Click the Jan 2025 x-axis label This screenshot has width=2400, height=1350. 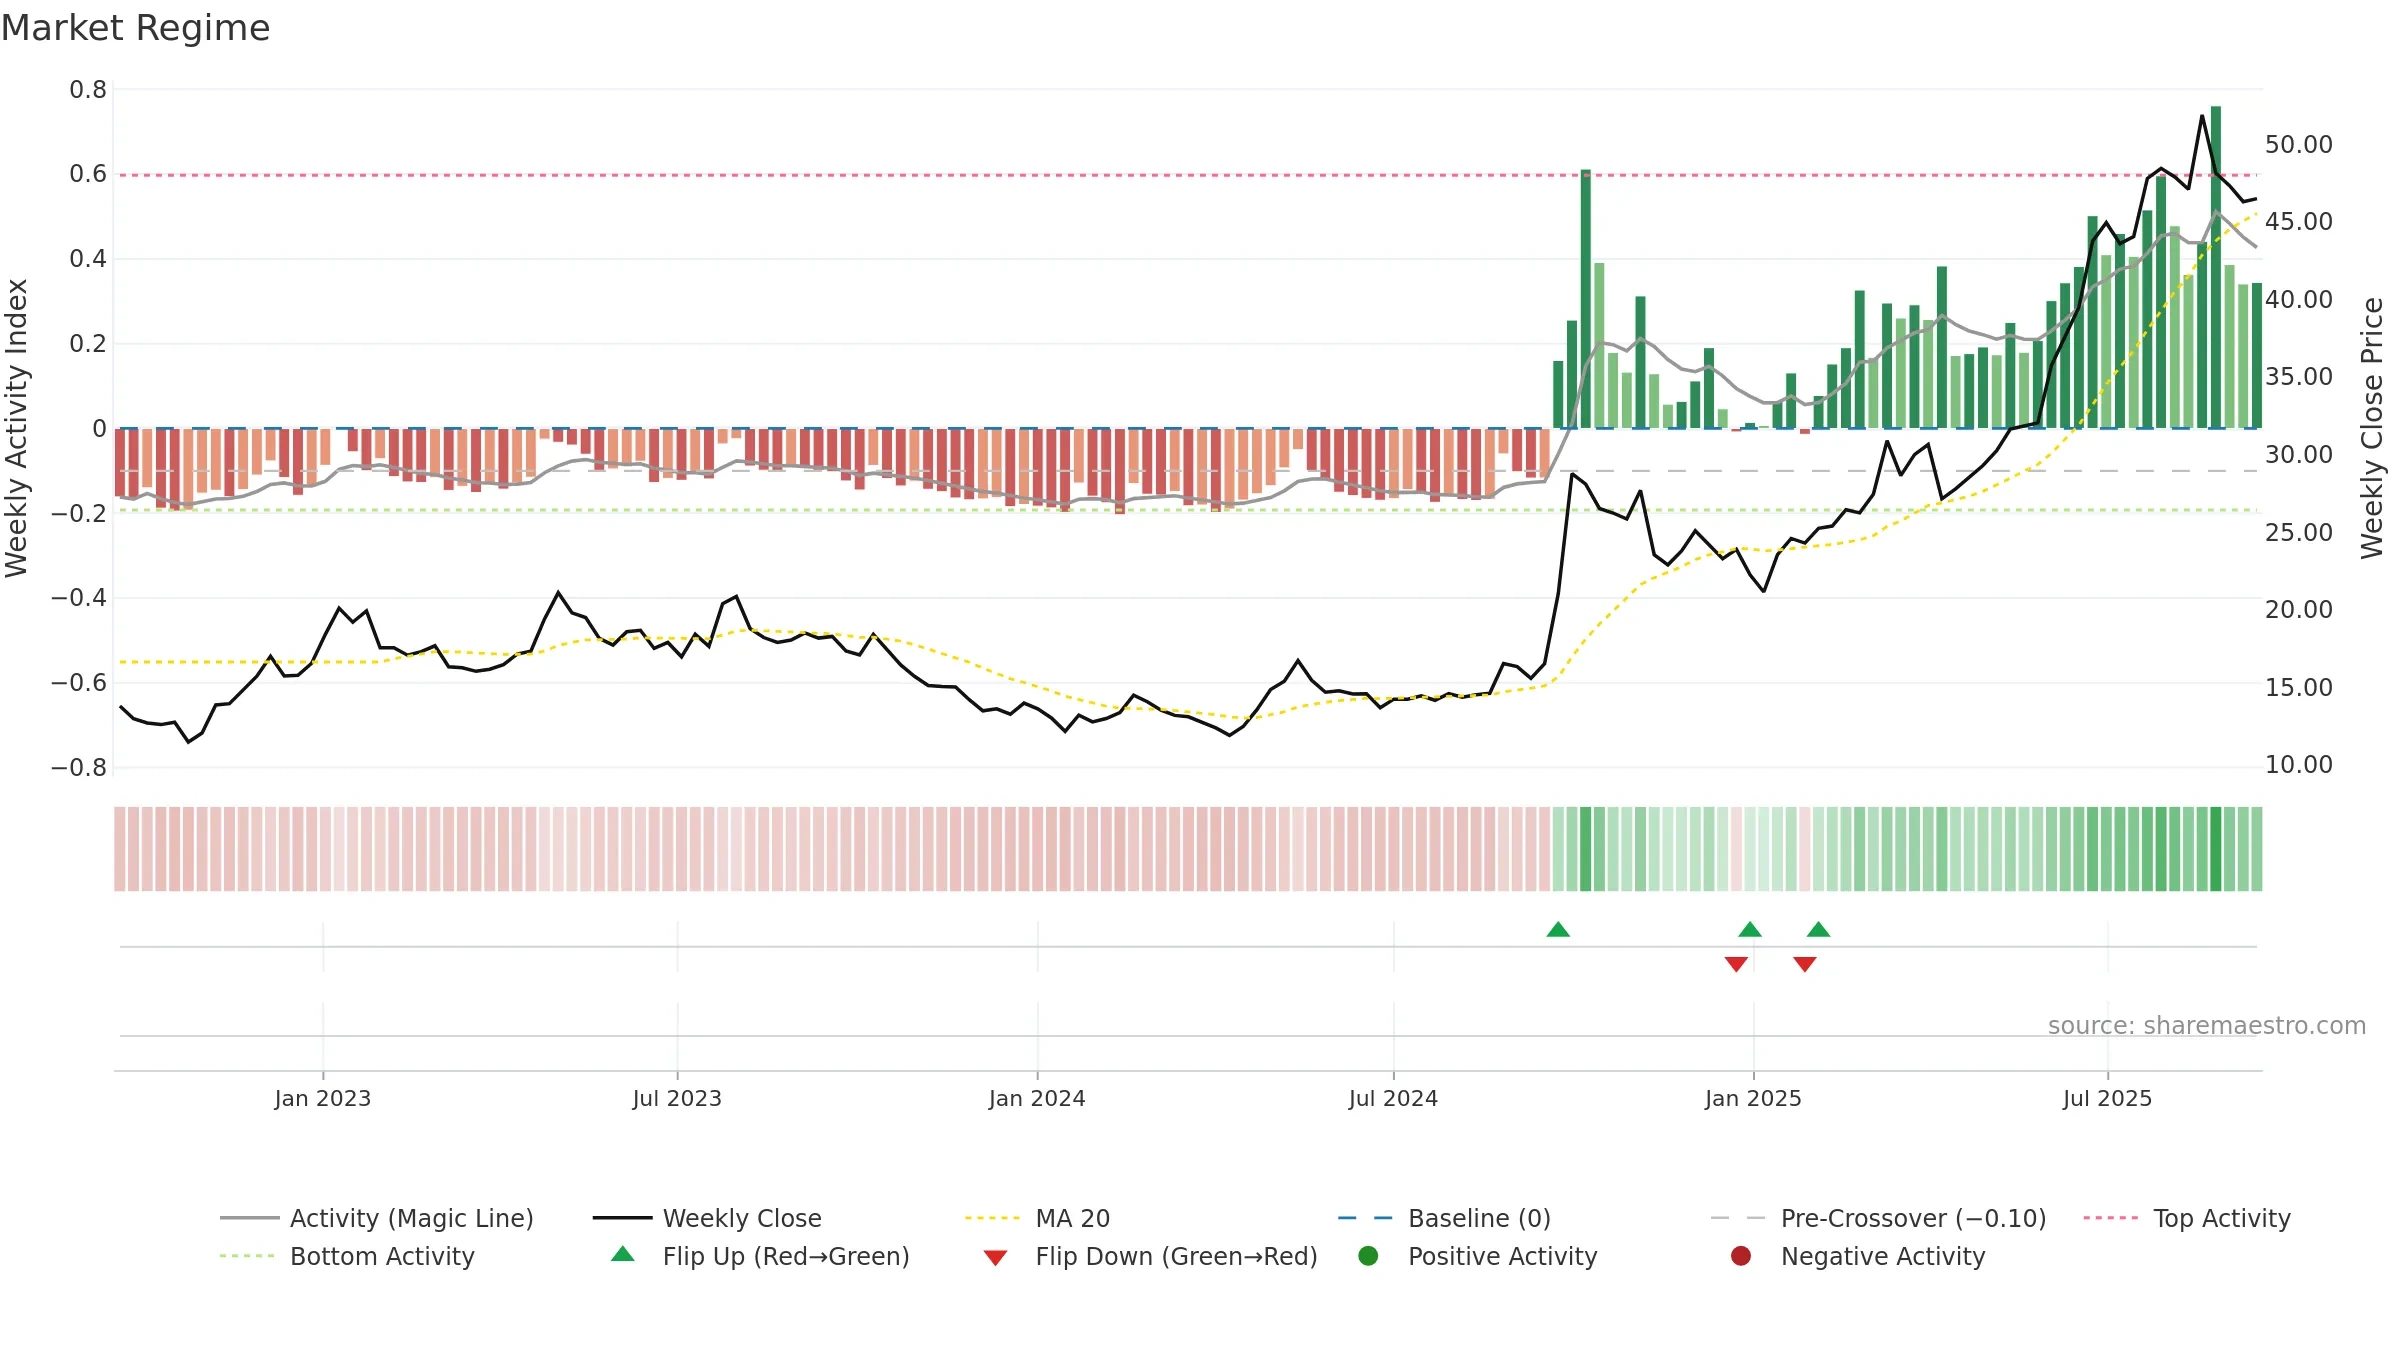click(1753, 1099)
